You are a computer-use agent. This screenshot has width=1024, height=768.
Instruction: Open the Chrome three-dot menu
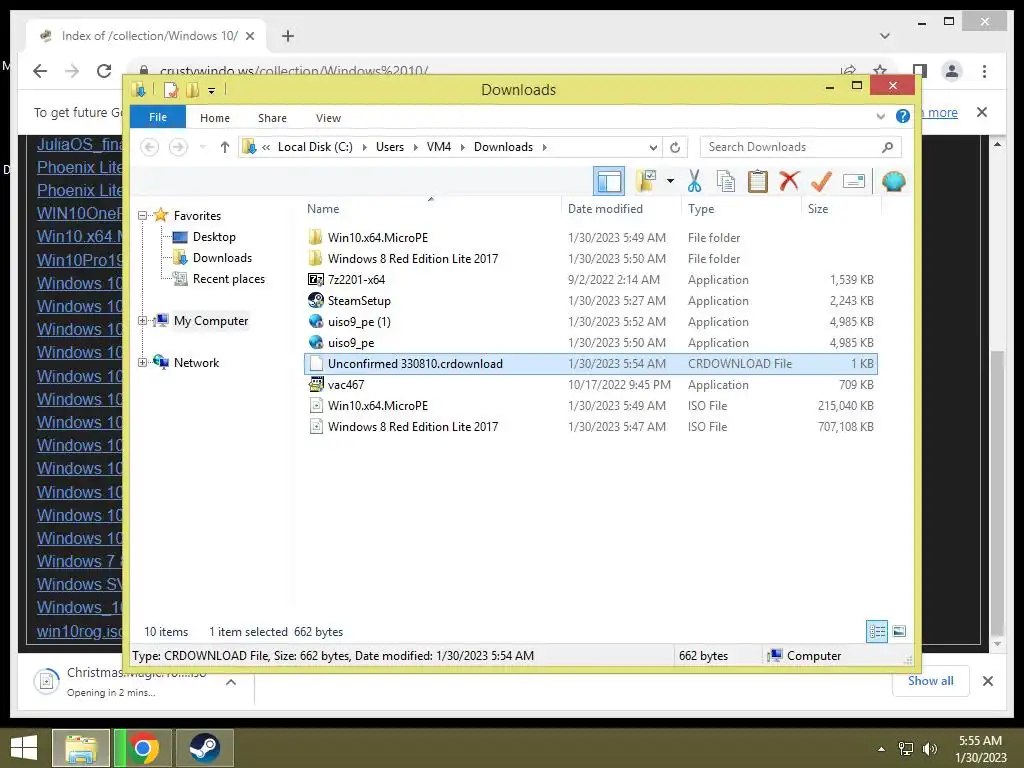[x=984, y=71]
